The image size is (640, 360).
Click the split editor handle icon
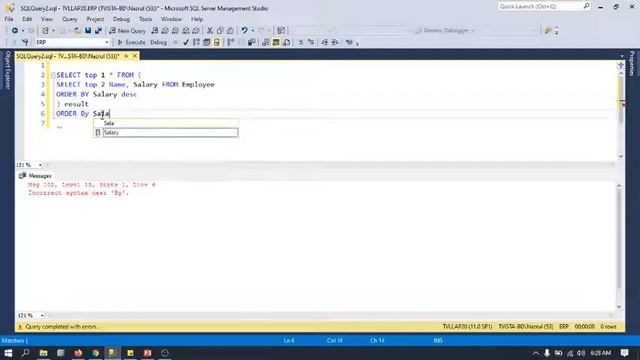click(621, 65)
